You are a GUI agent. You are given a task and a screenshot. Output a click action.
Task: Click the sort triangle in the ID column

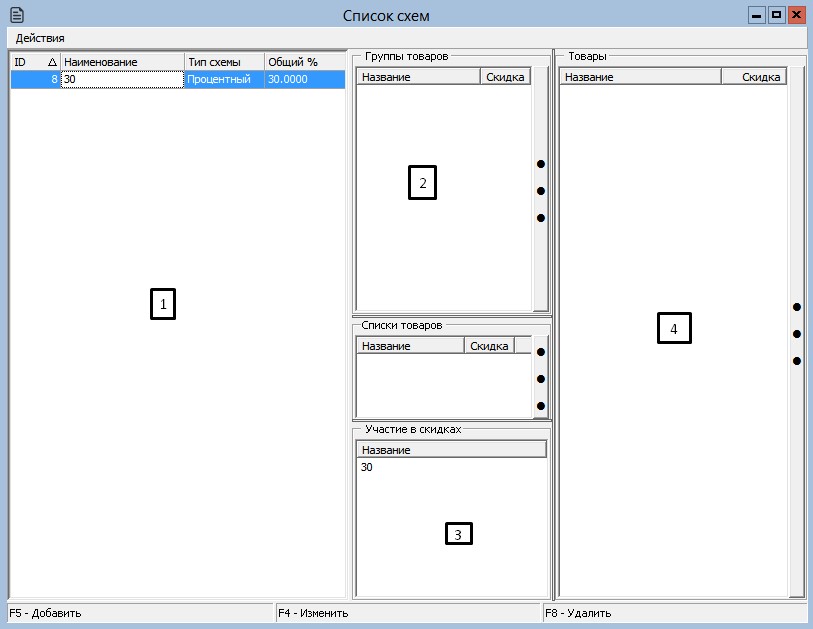(x=52, y=62)
